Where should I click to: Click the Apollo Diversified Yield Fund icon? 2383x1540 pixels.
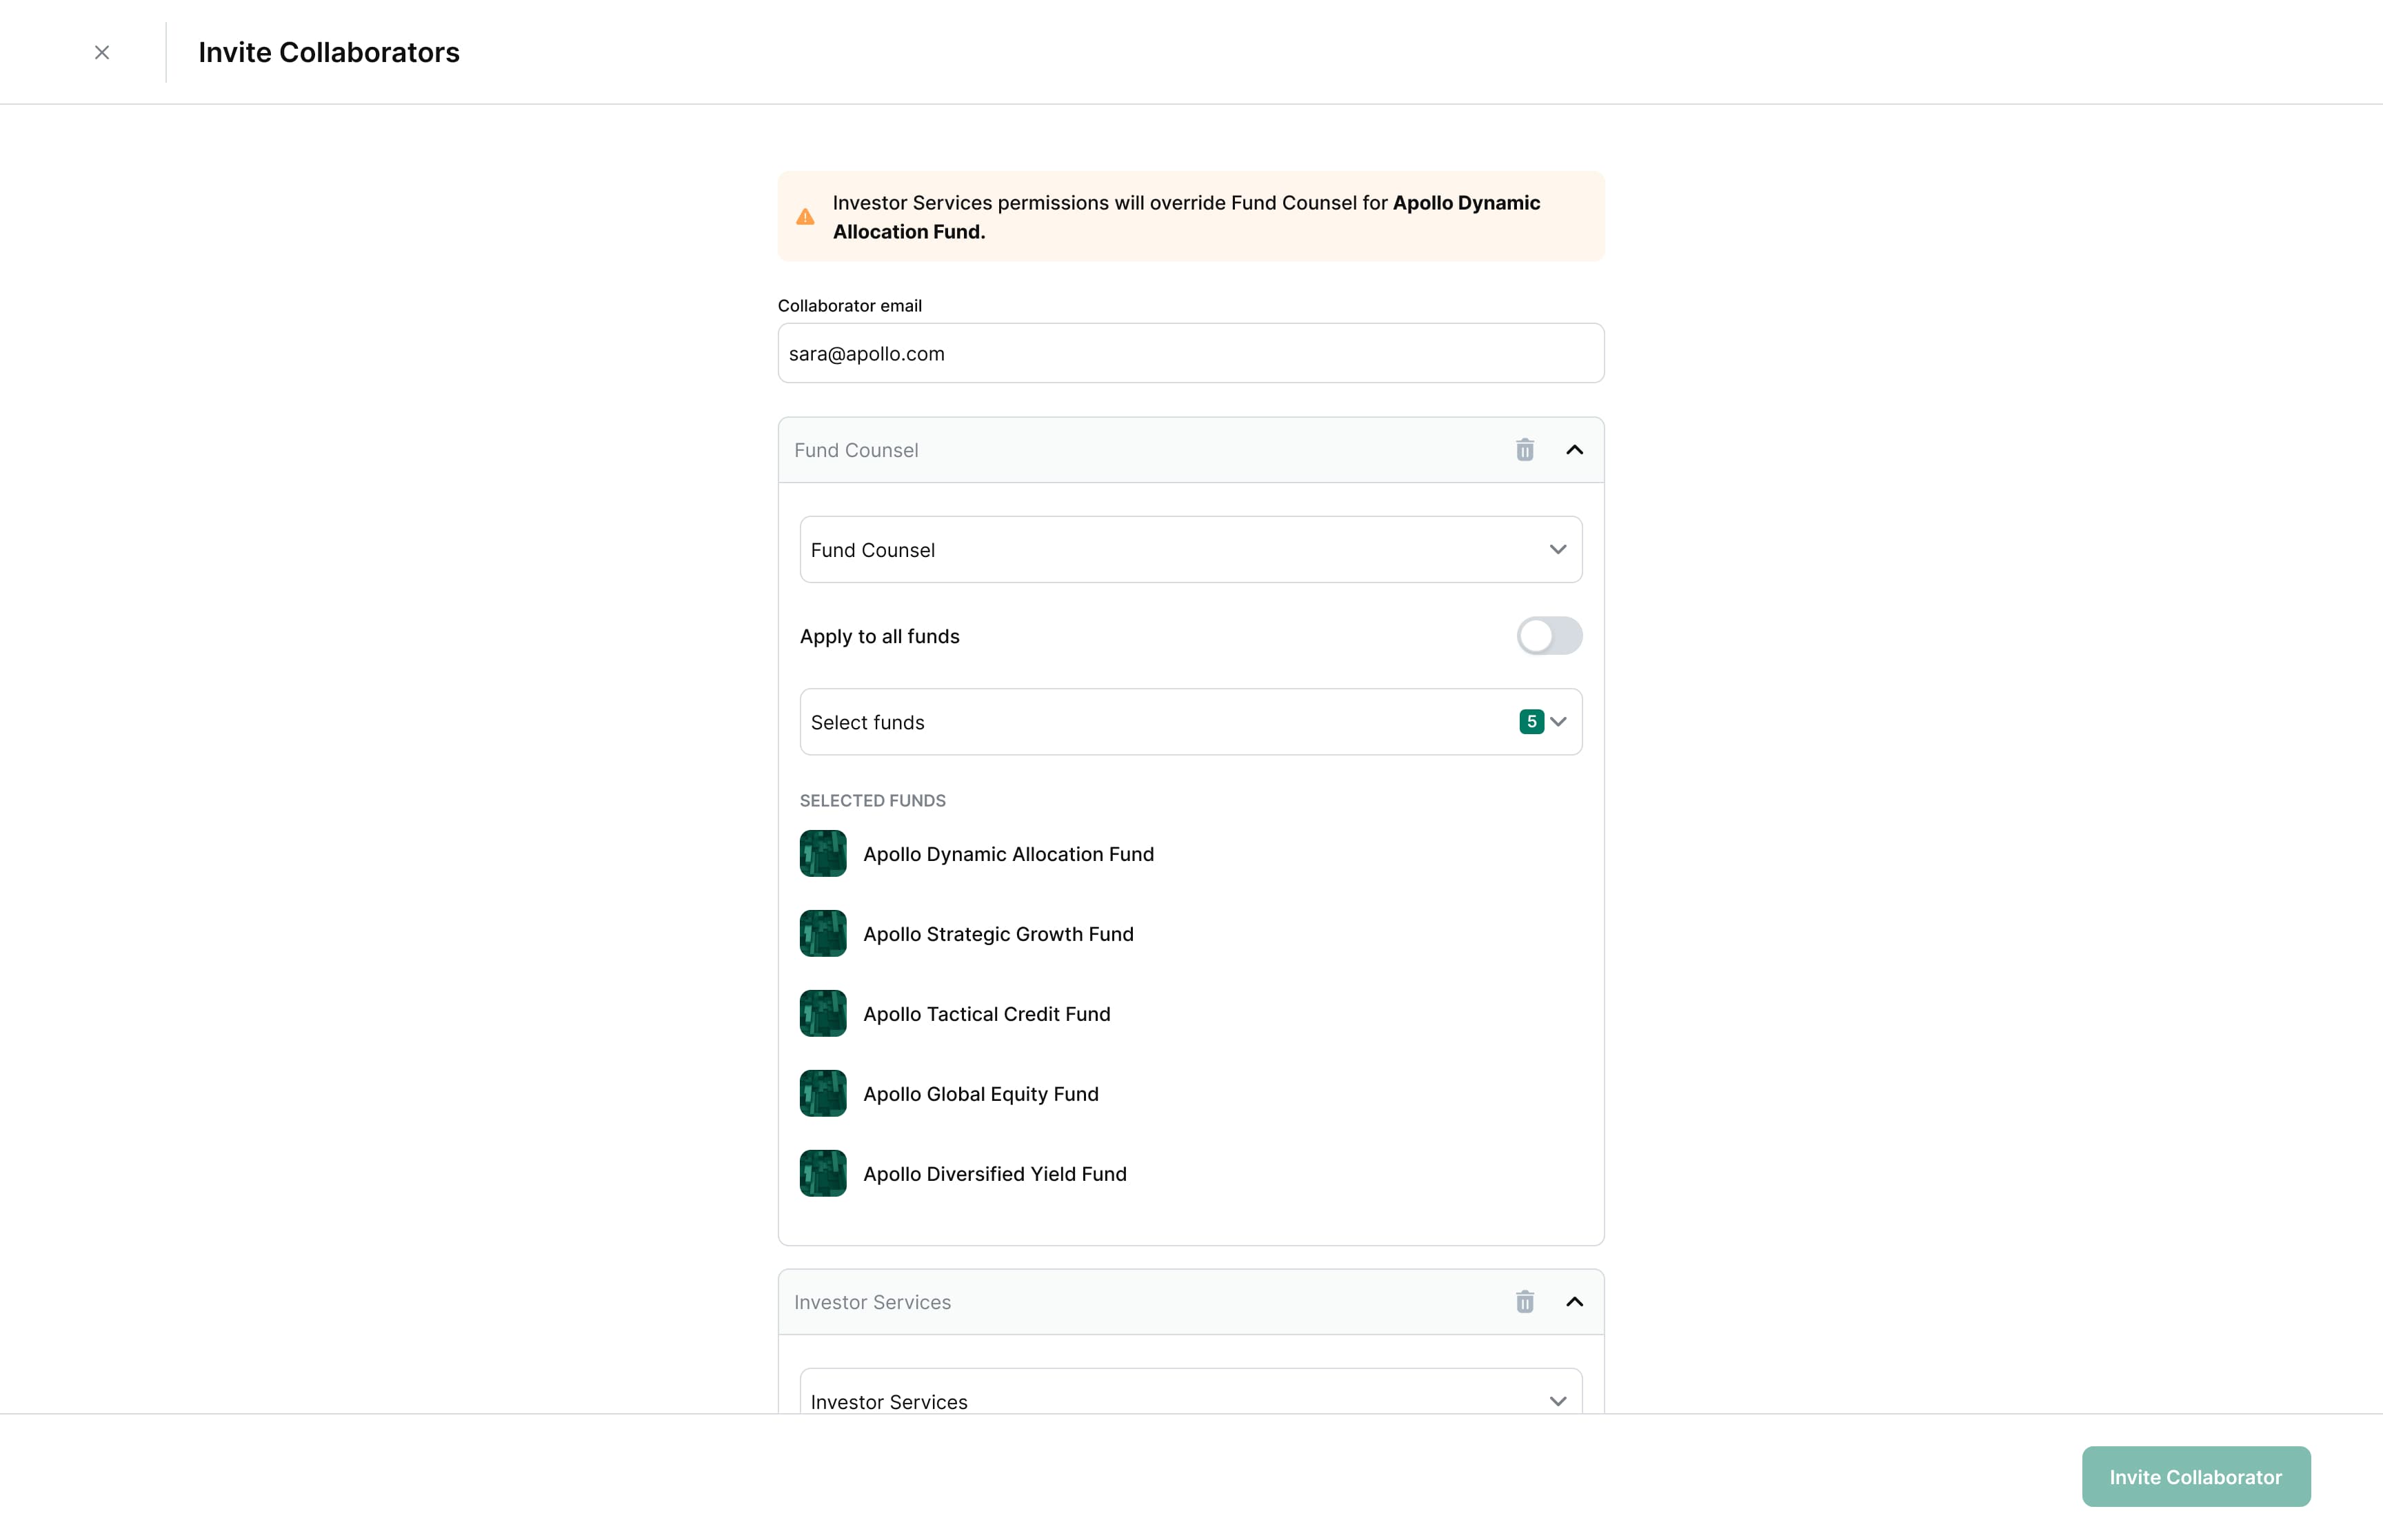(823, 1174)
